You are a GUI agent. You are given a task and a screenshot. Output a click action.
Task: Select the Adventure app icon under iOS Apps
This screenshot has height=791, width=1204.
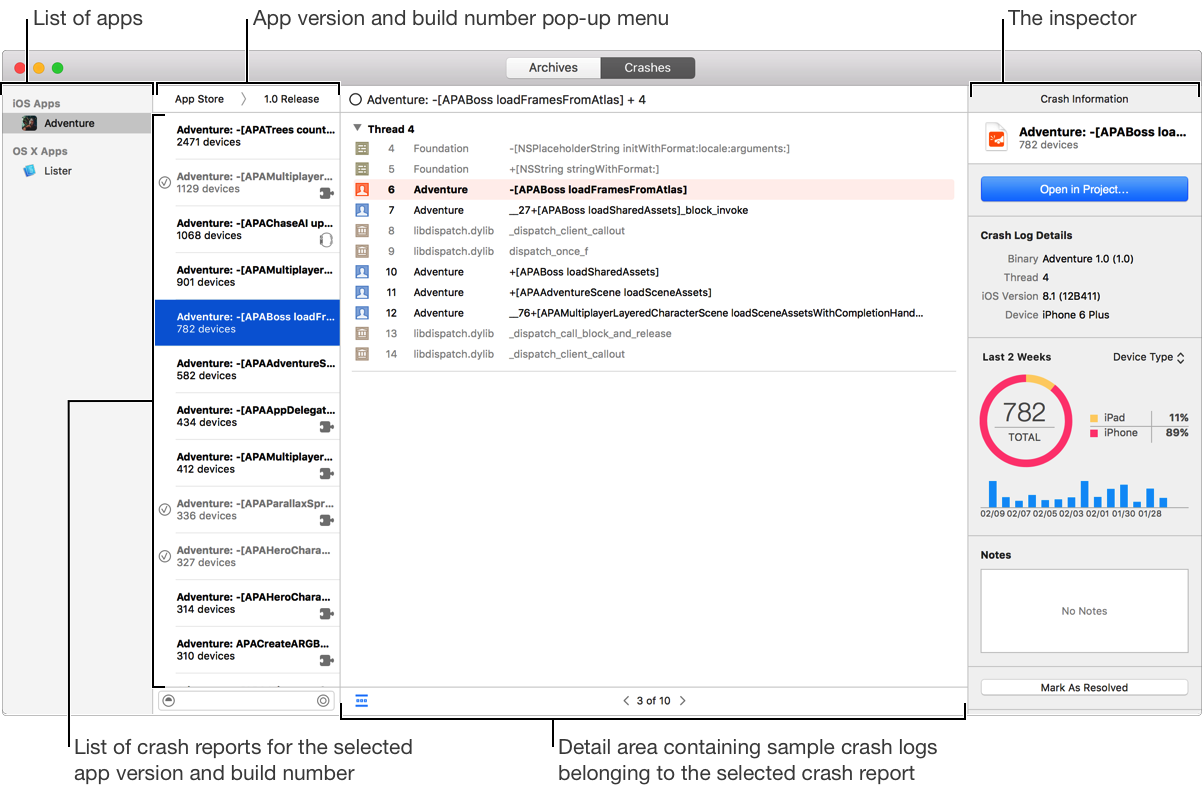coord(30,123)
